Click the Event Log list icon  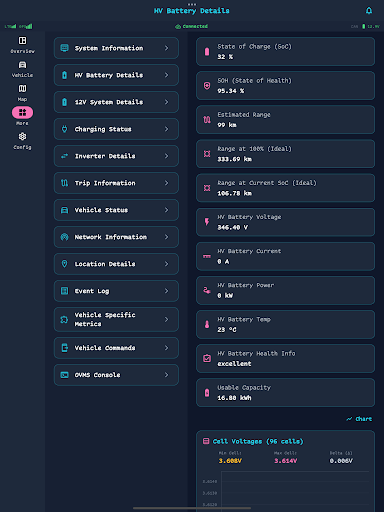[64, 291]
